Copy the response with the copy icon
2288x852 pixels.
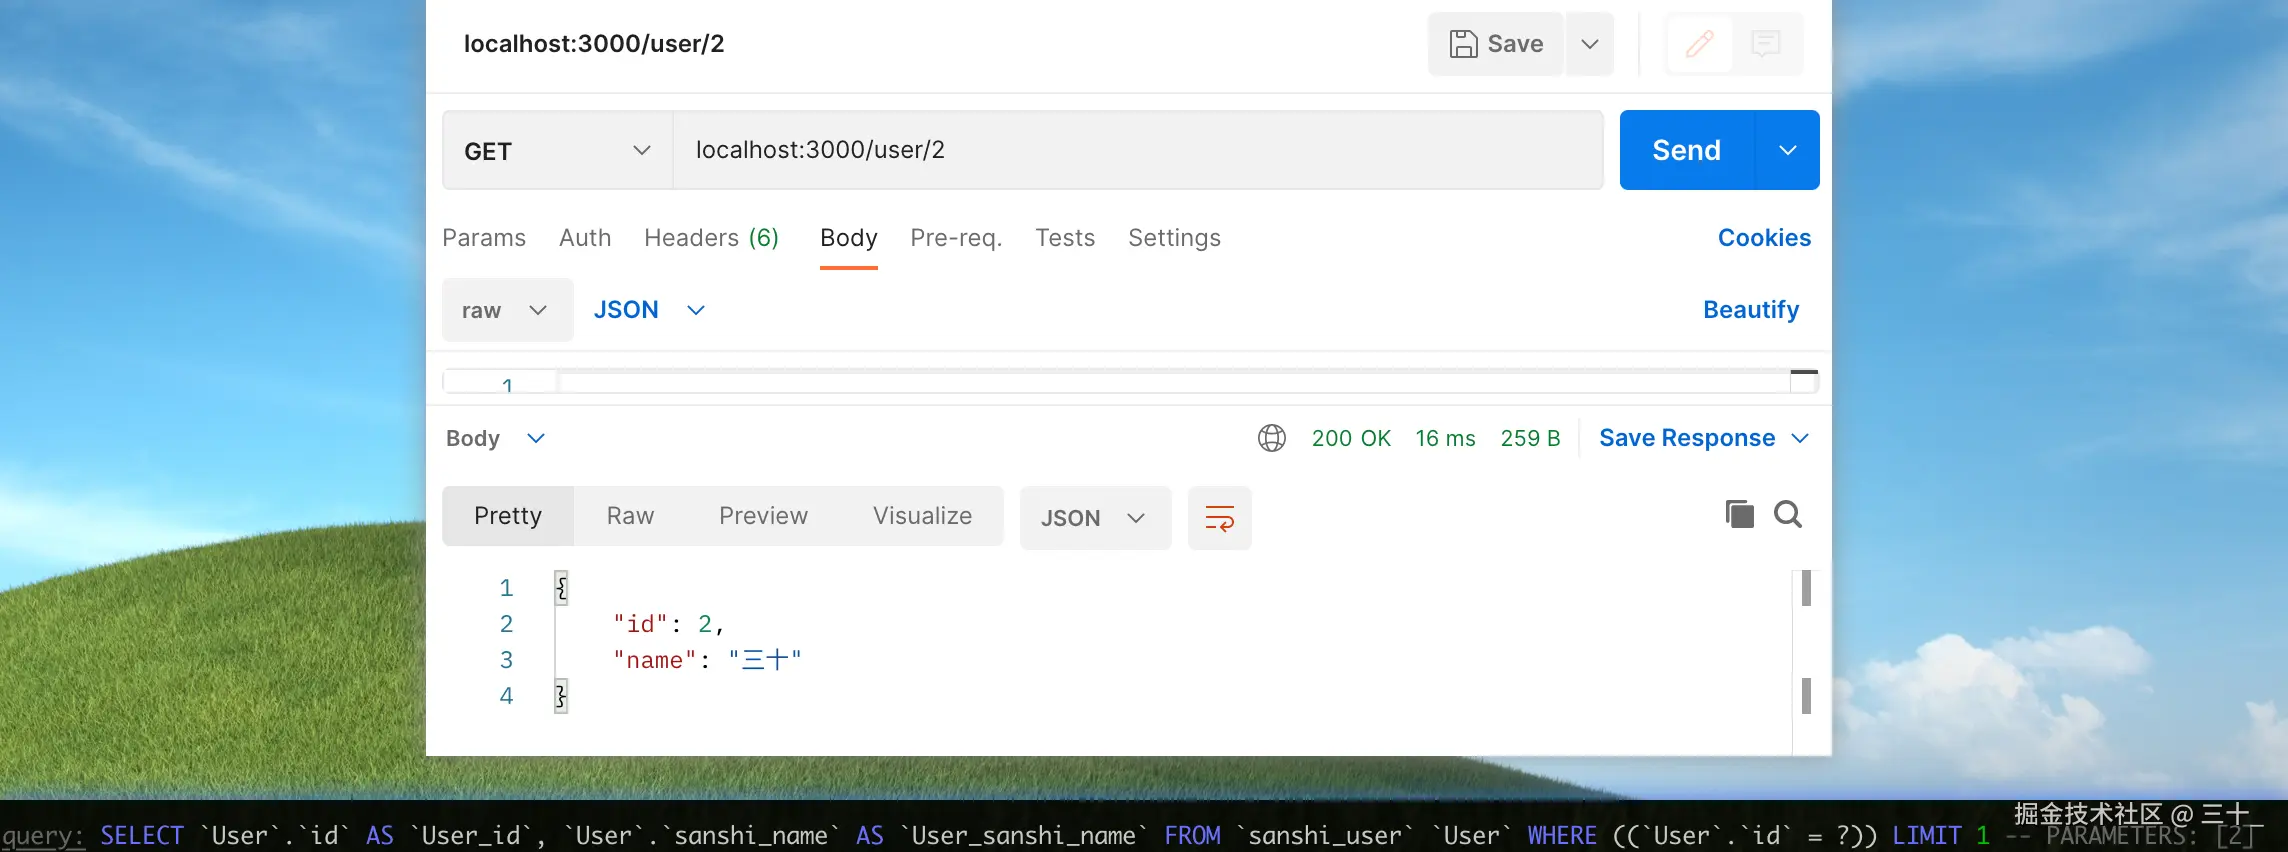click(x=1739, y=514)
